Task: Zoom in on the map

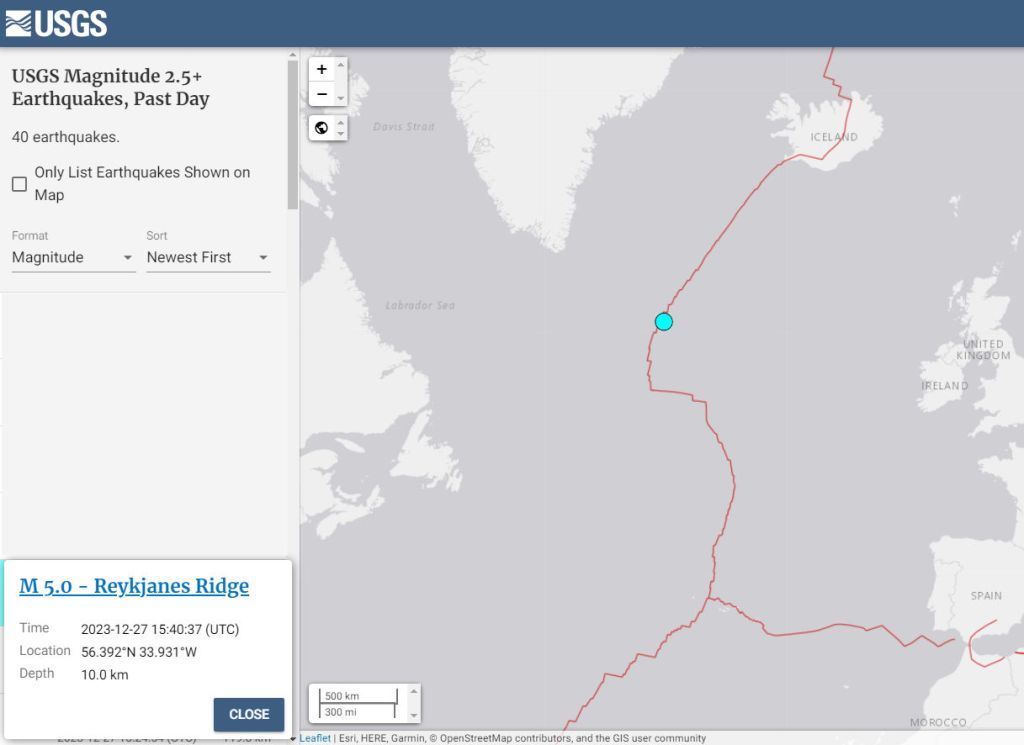Action: pyautogui.click(x=321, y=69)
